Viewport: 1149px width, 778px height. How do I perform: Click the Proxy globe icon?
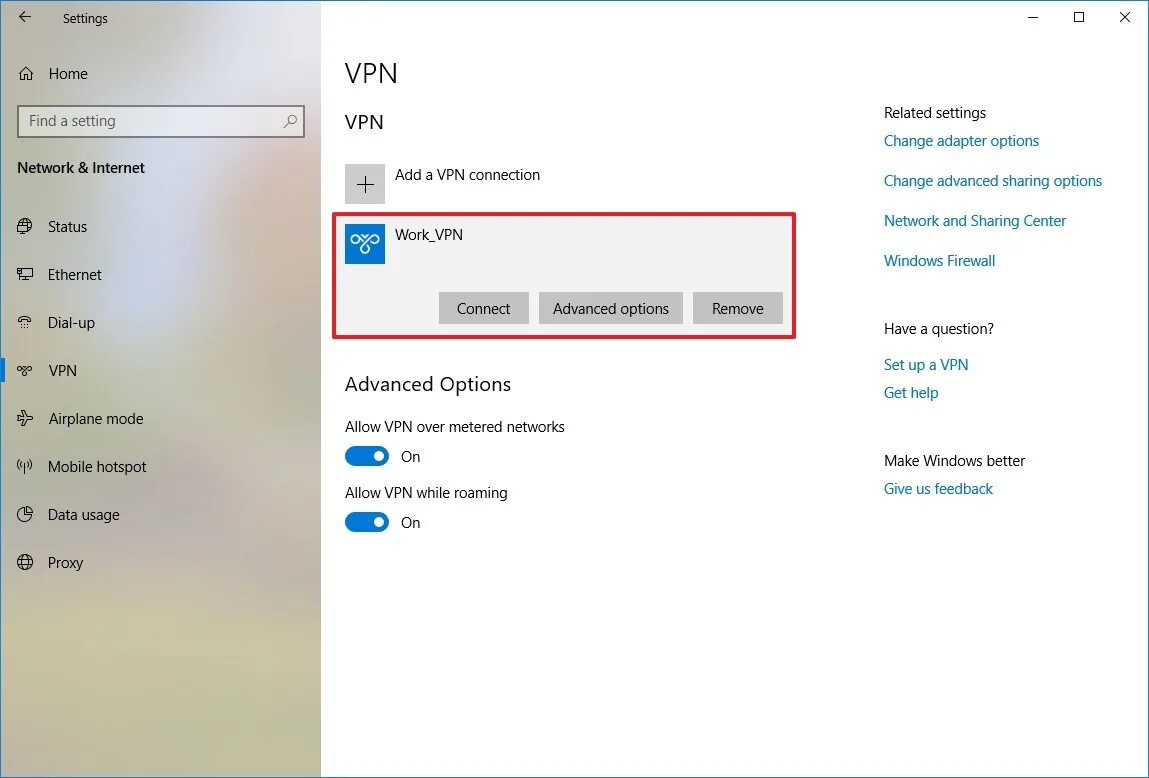pos(26,563)
